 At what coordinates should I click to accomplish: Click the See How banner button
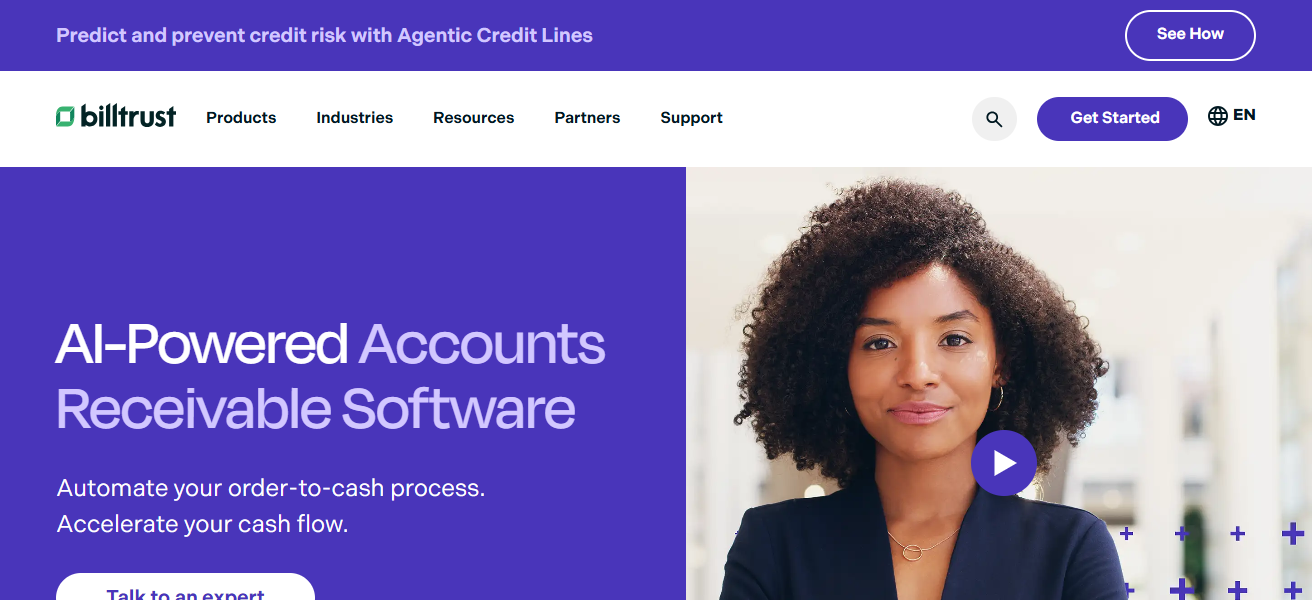[x=1190, y=35]
